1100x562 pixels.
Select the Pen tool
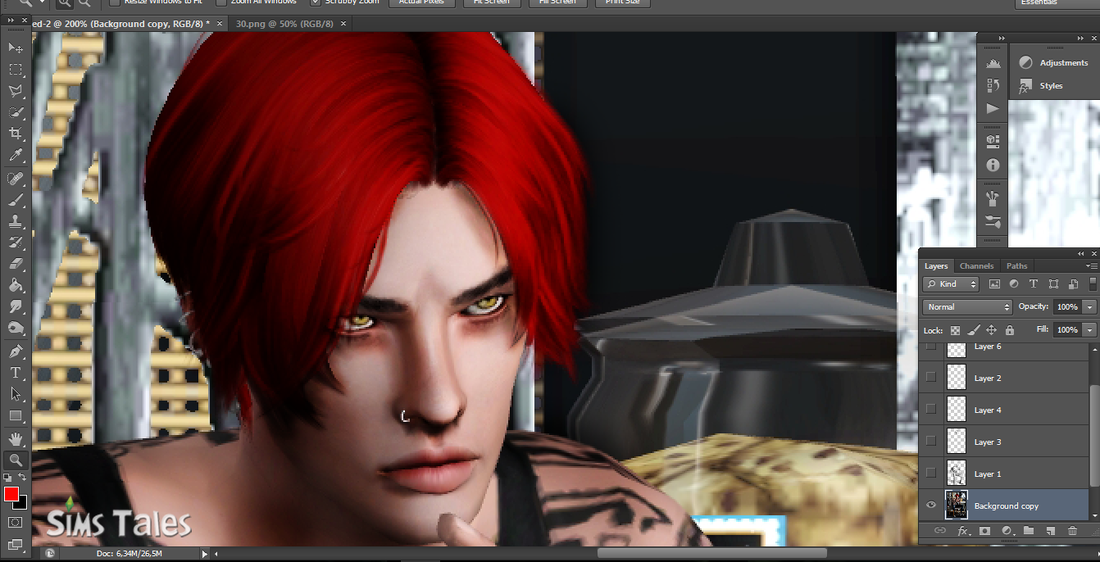pyautogui.click(x=15, y=351)
